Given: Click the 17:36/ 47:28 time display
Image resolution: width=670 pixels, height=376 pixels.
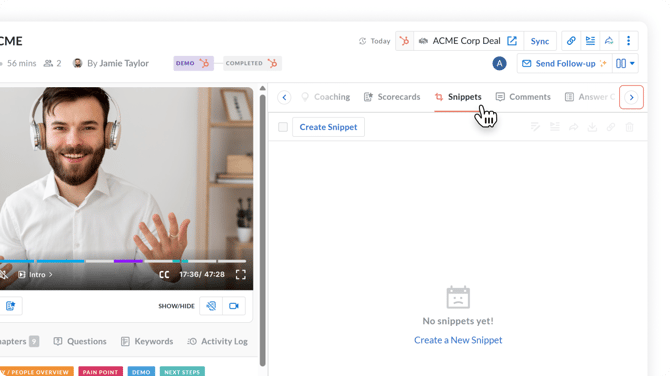Looking at the screenshot, I should pos(202,274).
